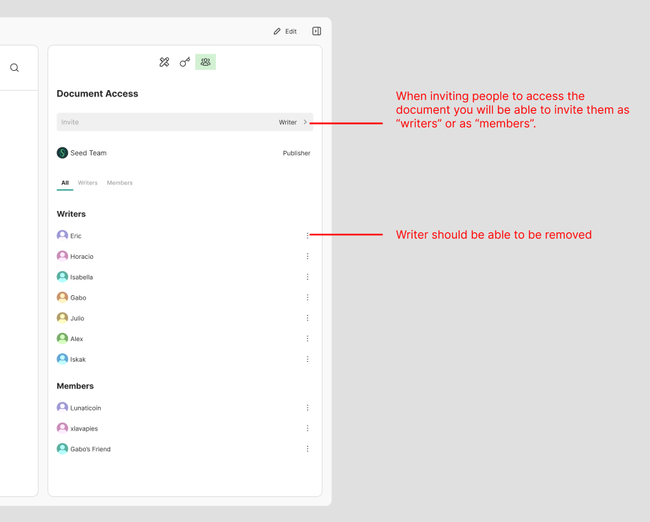Open the Writer role dropdown in Invite
The height and width of the screenshot is (522, 650).
pos(292,122)
